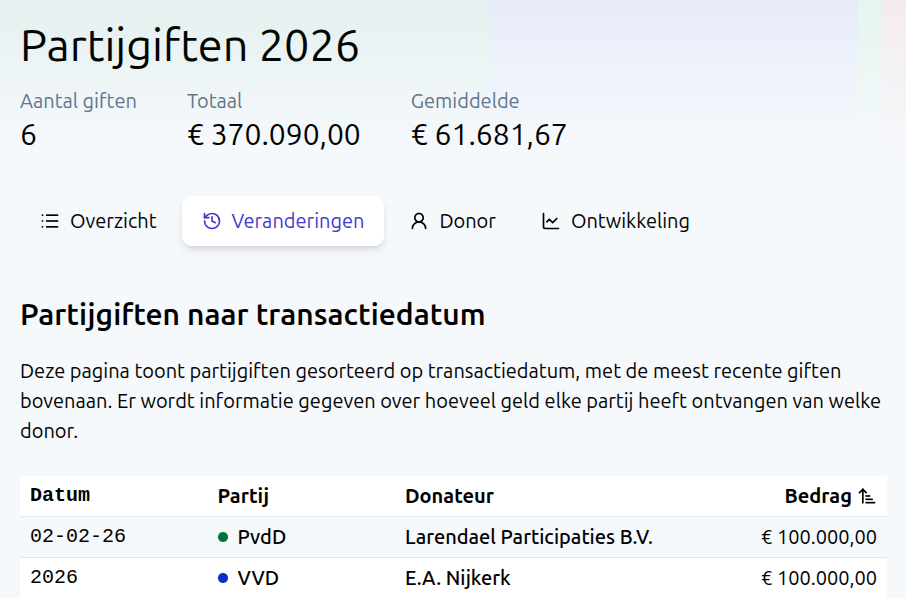Select the Veranderingen tab

pyautogui.click(x=283, y=221)
